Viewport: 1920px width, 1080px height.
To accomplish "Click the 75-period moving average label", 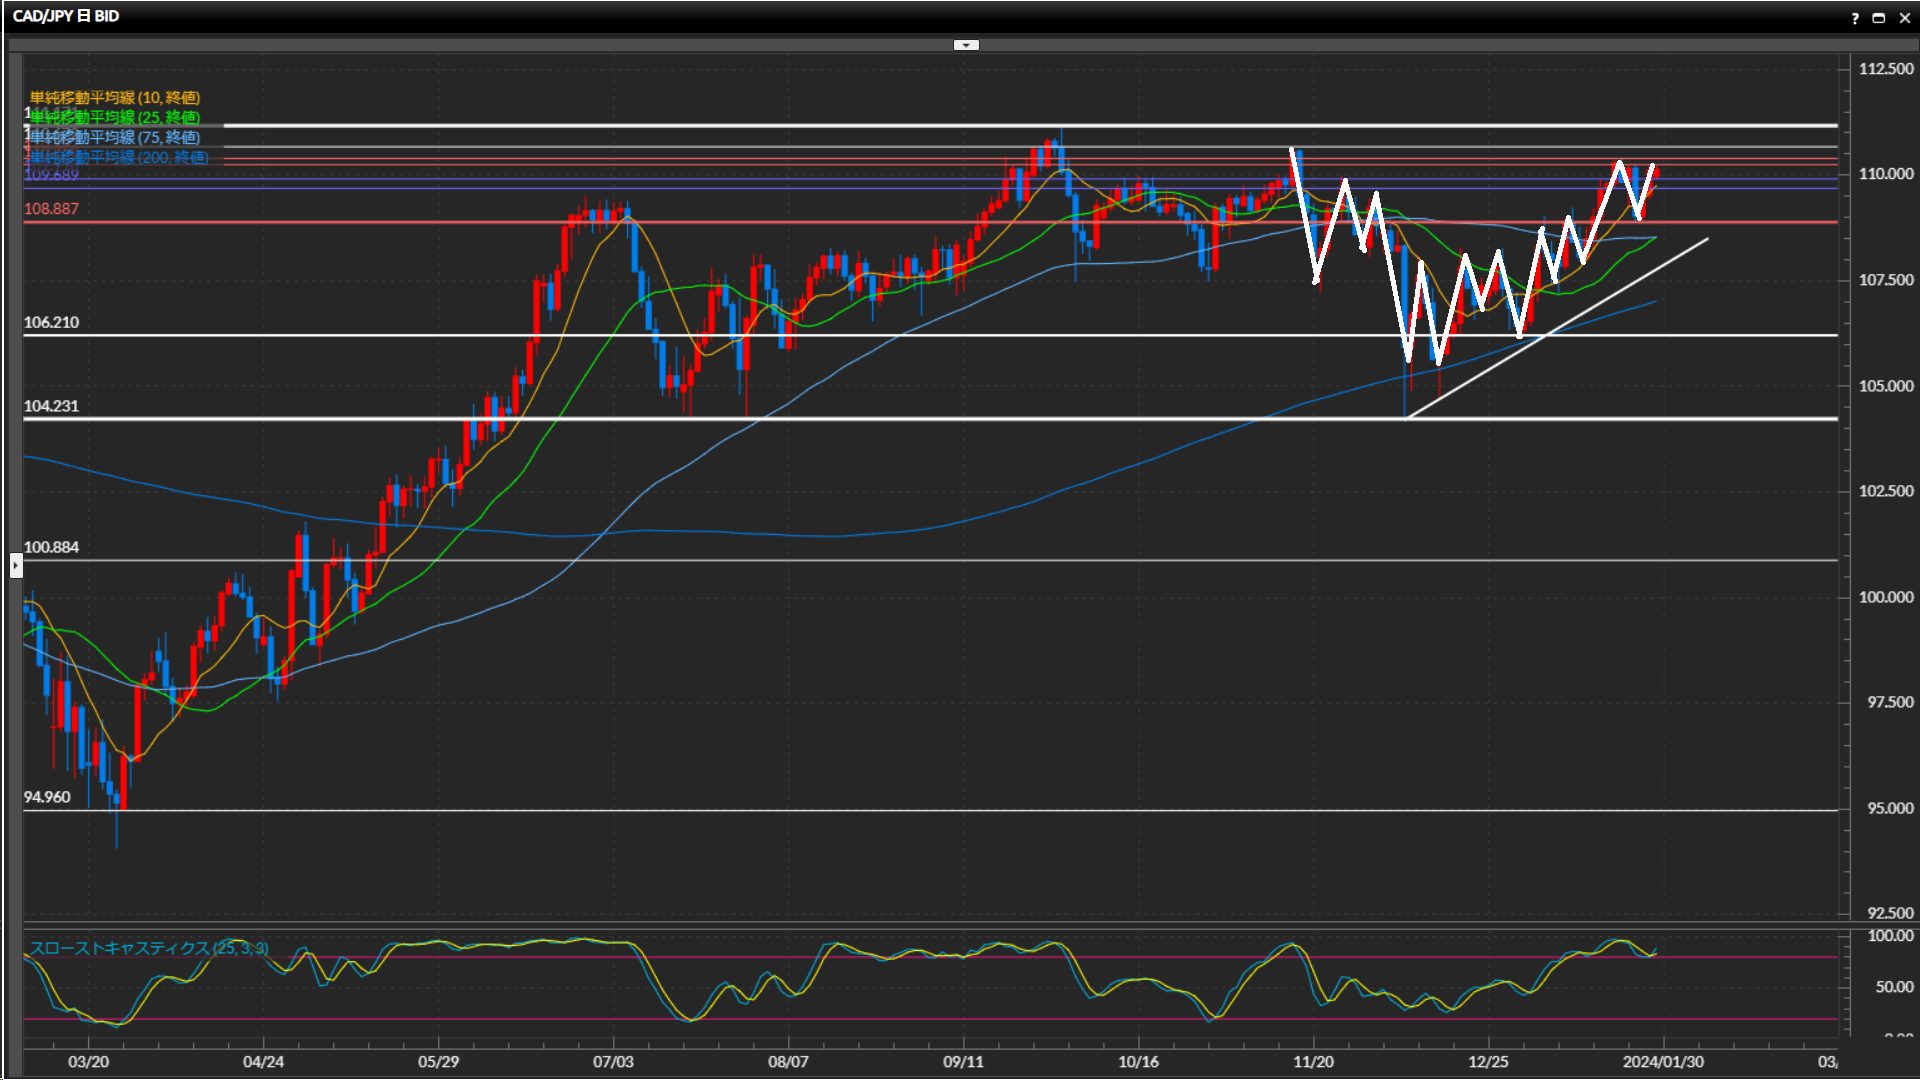I will click(x=115, y=137).
